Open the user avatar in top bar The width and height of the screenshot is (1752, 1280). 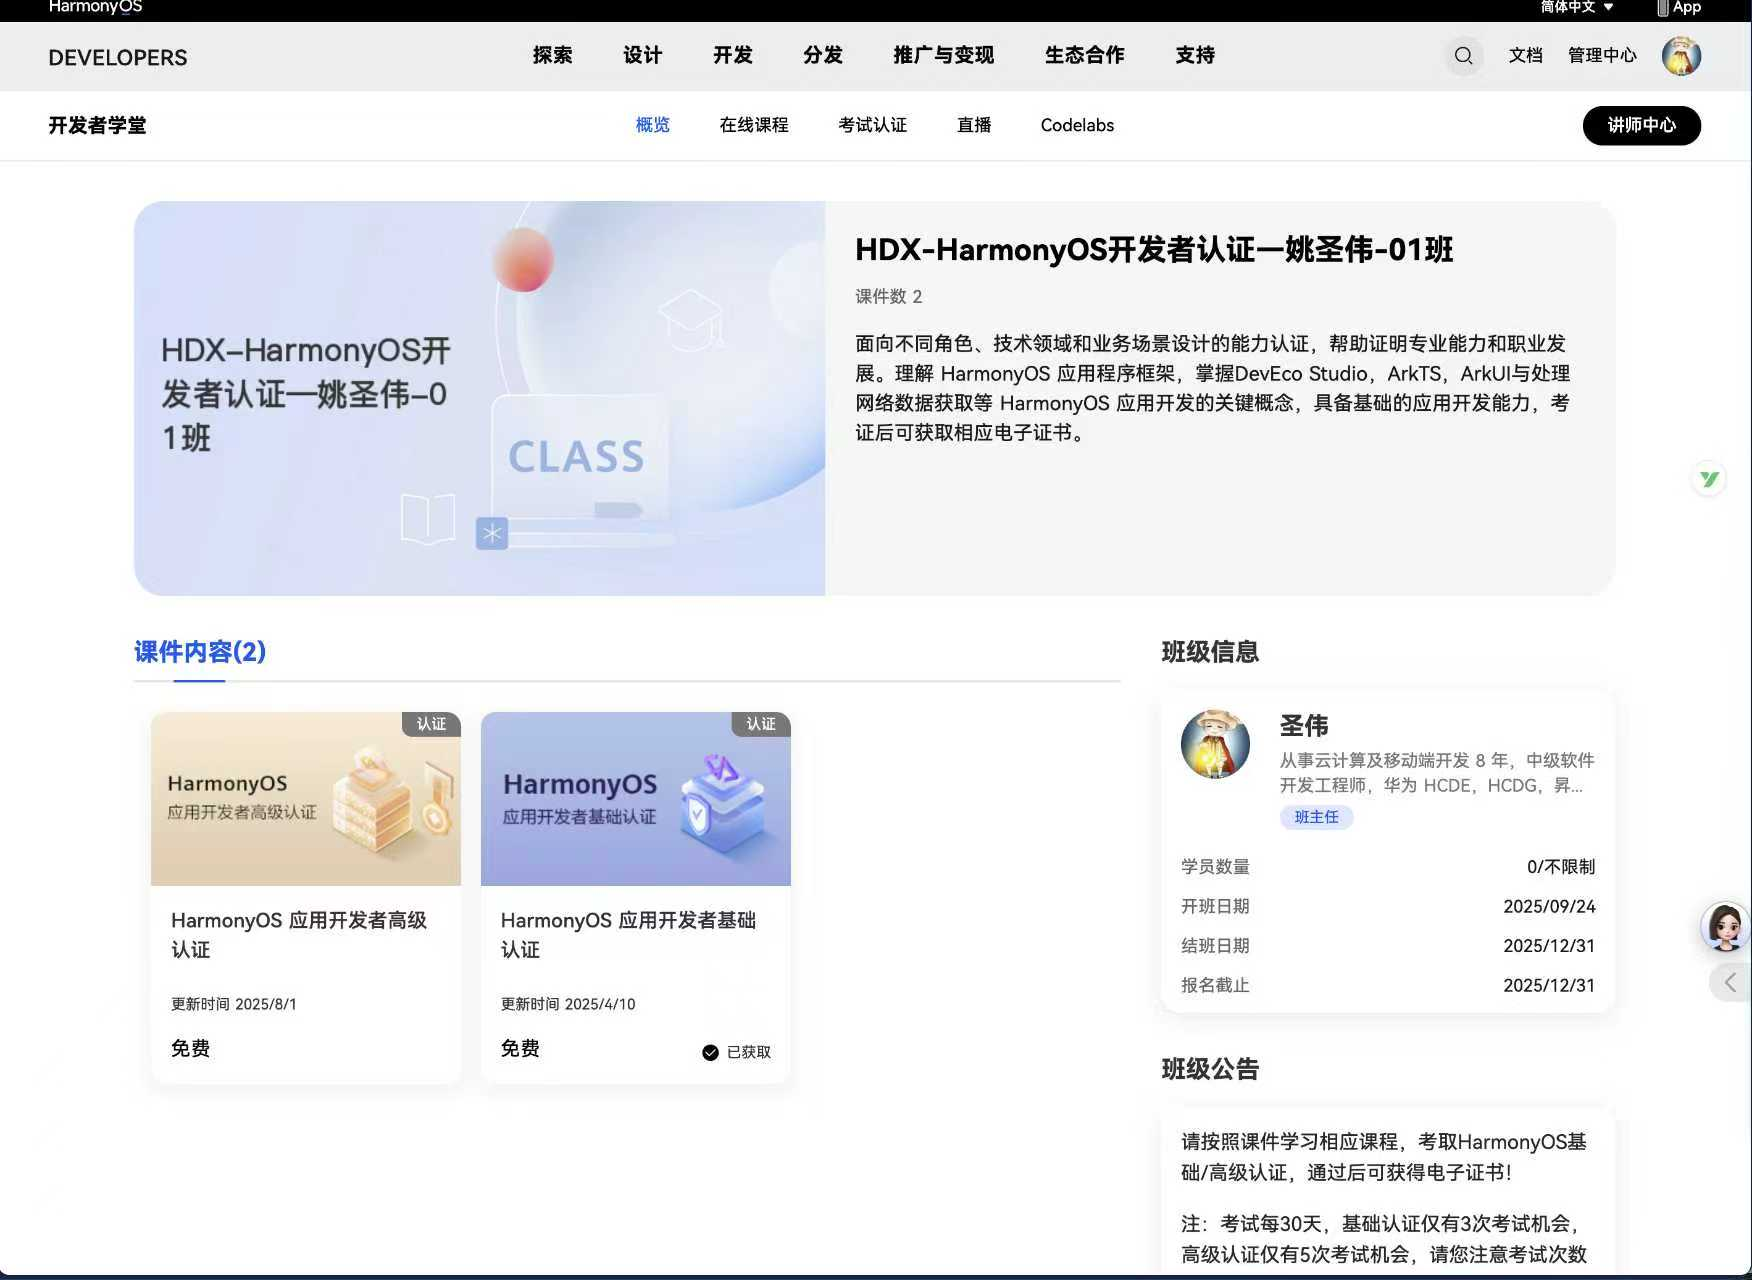tap(1681, 56)
